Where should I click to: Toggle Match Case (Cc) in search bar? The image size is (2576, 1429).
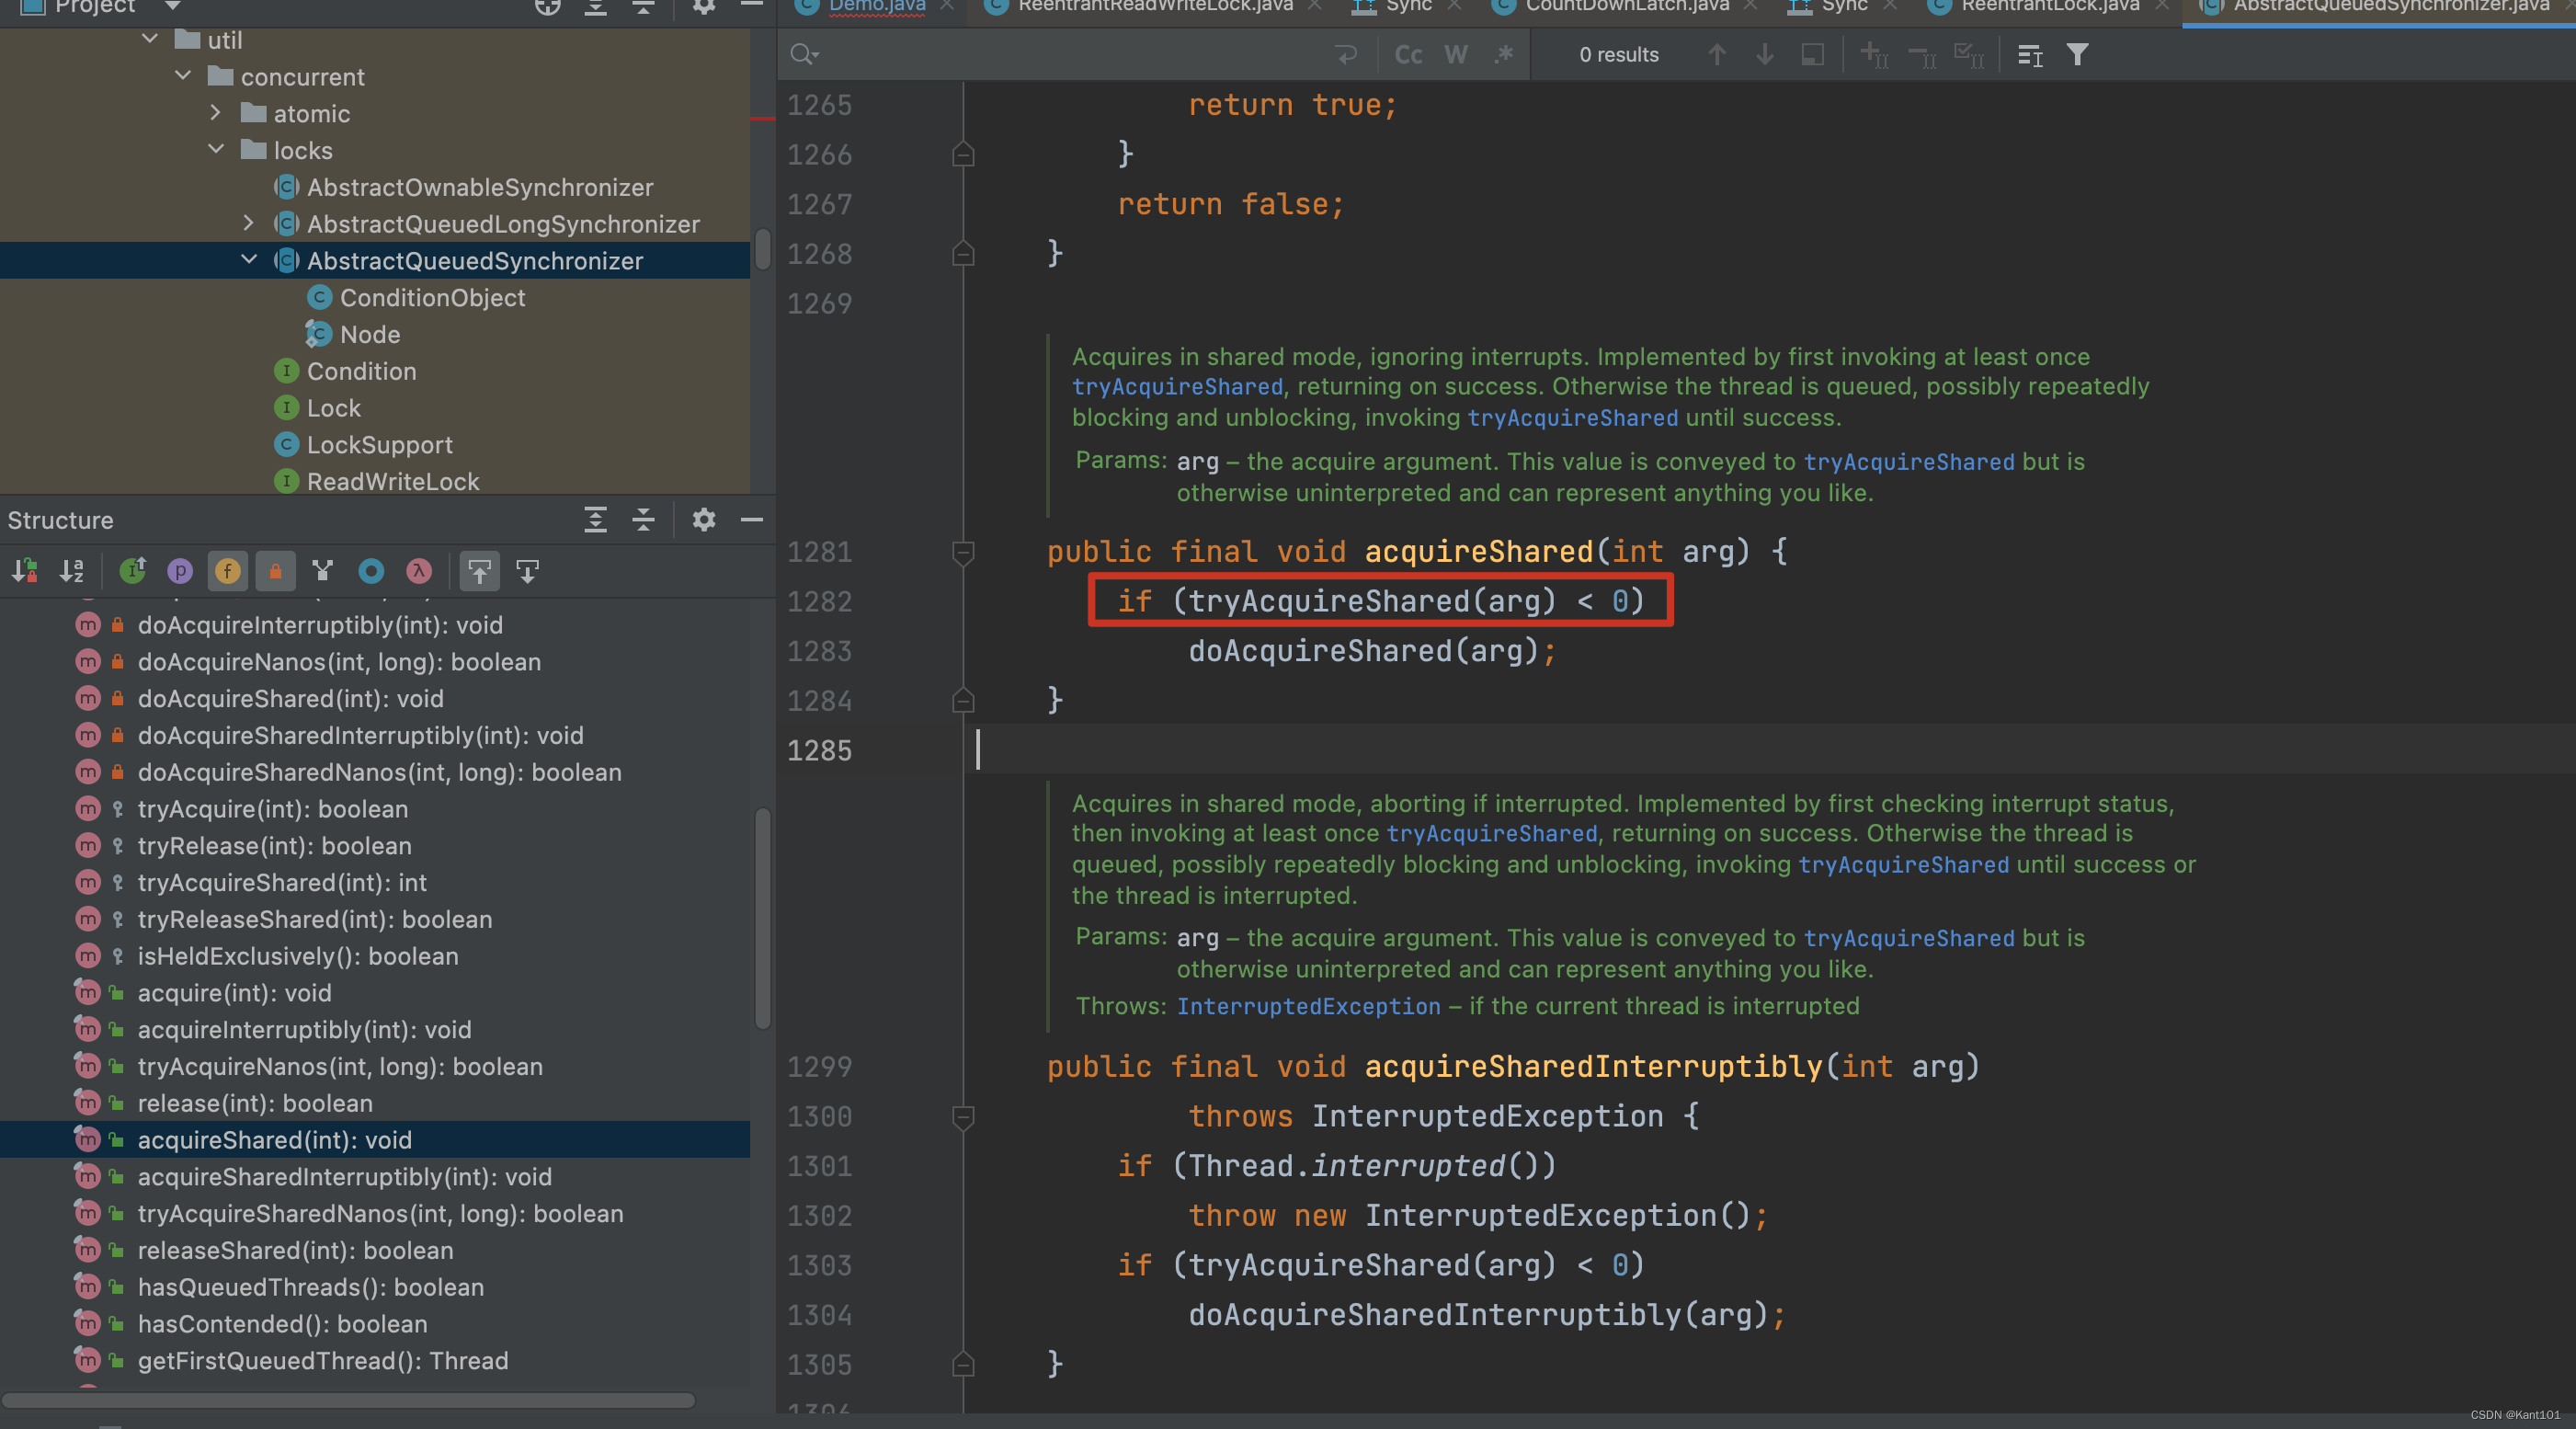1408,55
